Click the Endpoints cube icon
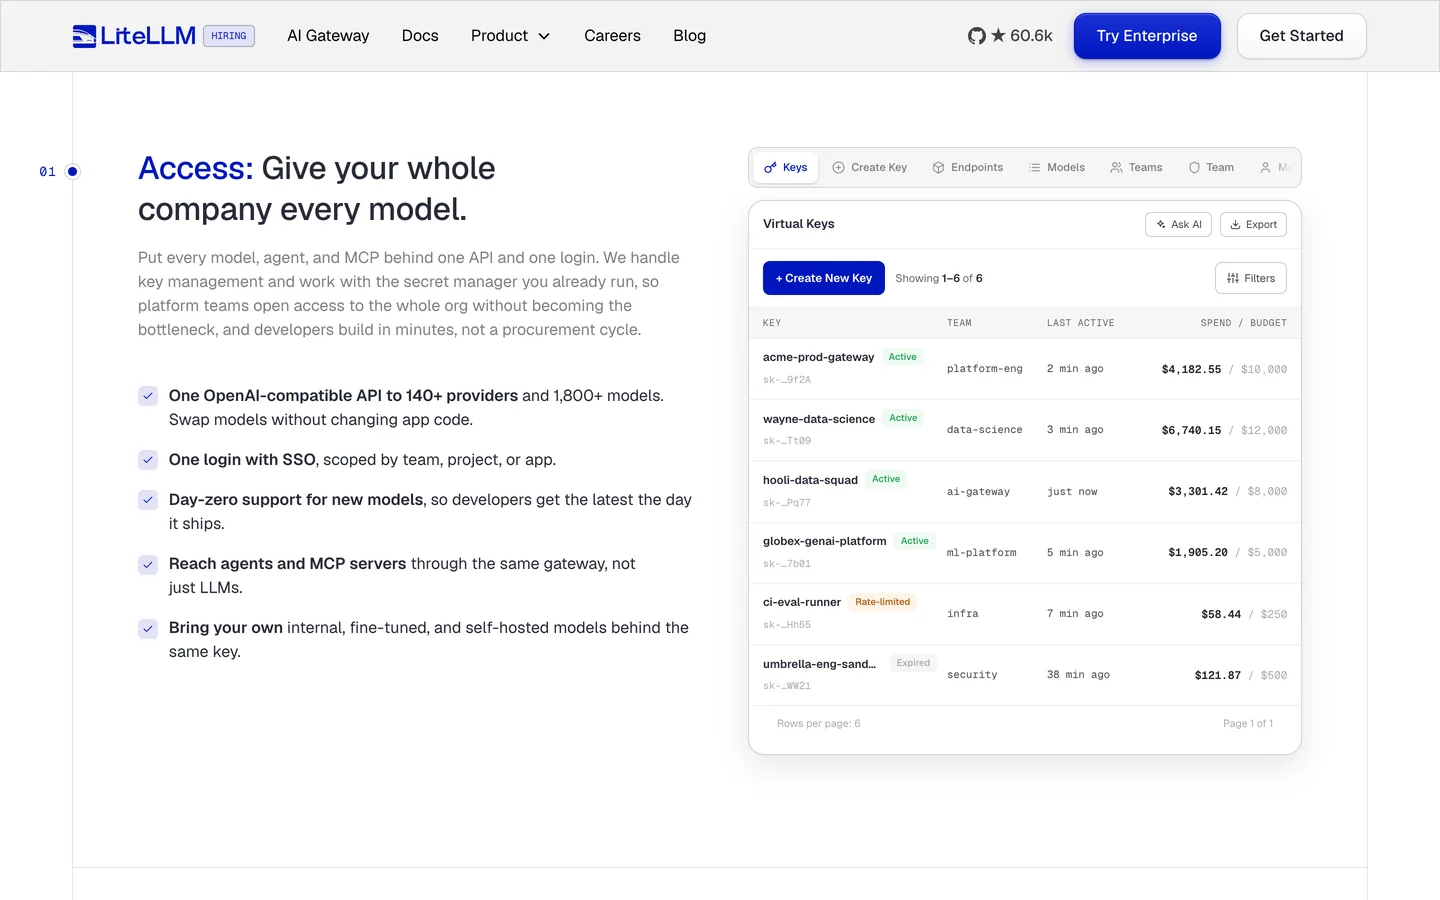This screenshot has height=900, width=1440. point(938,168)
